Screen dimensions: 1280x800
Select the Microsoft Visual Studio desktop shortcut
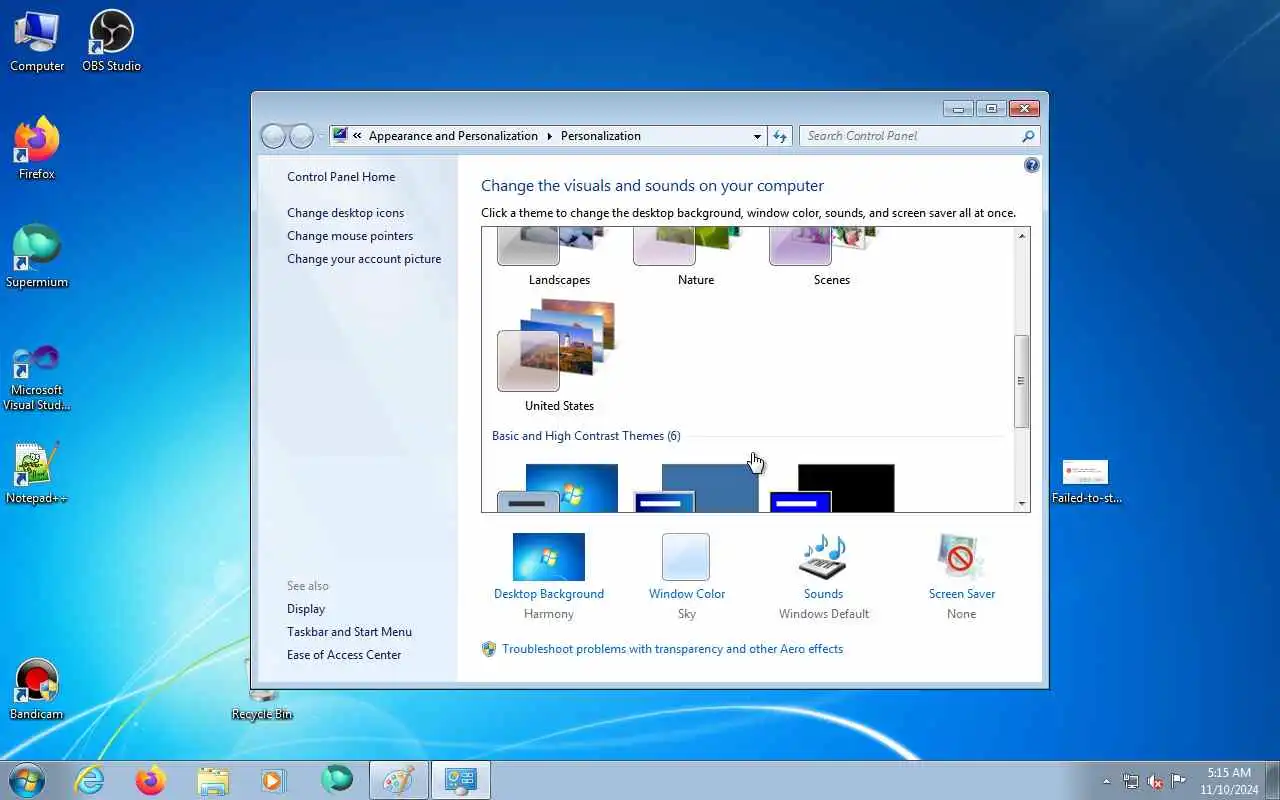pyautogui.click(x=37, y=377)
